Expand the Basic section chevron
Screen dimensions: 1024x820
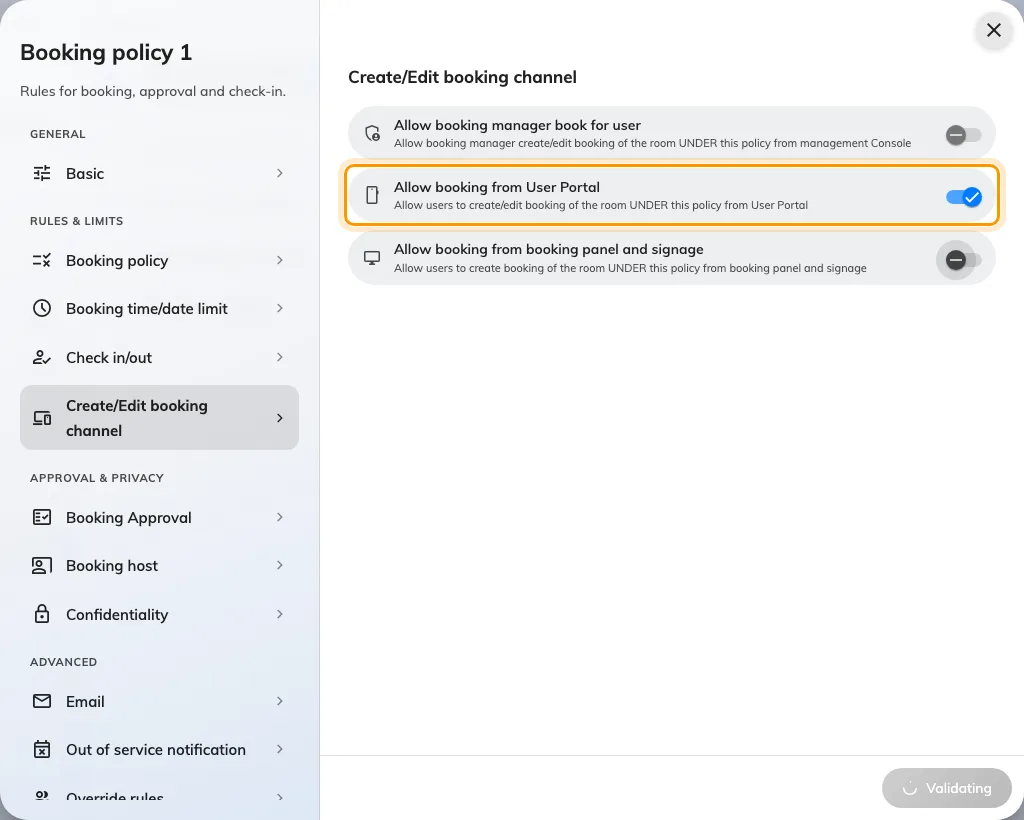280,173
